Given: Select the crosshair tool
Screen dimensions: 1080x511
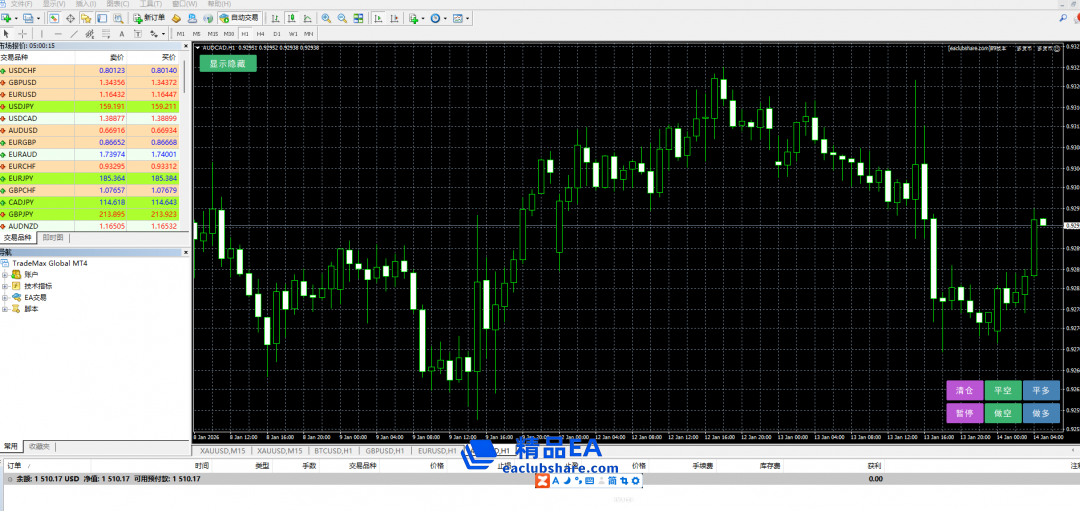Looking at the screenshot, I should (x=23, y=34).
